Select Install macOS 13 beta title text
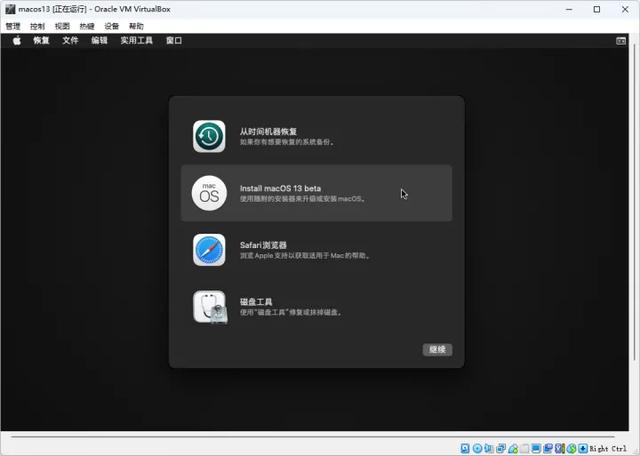 tap(280, 188)
